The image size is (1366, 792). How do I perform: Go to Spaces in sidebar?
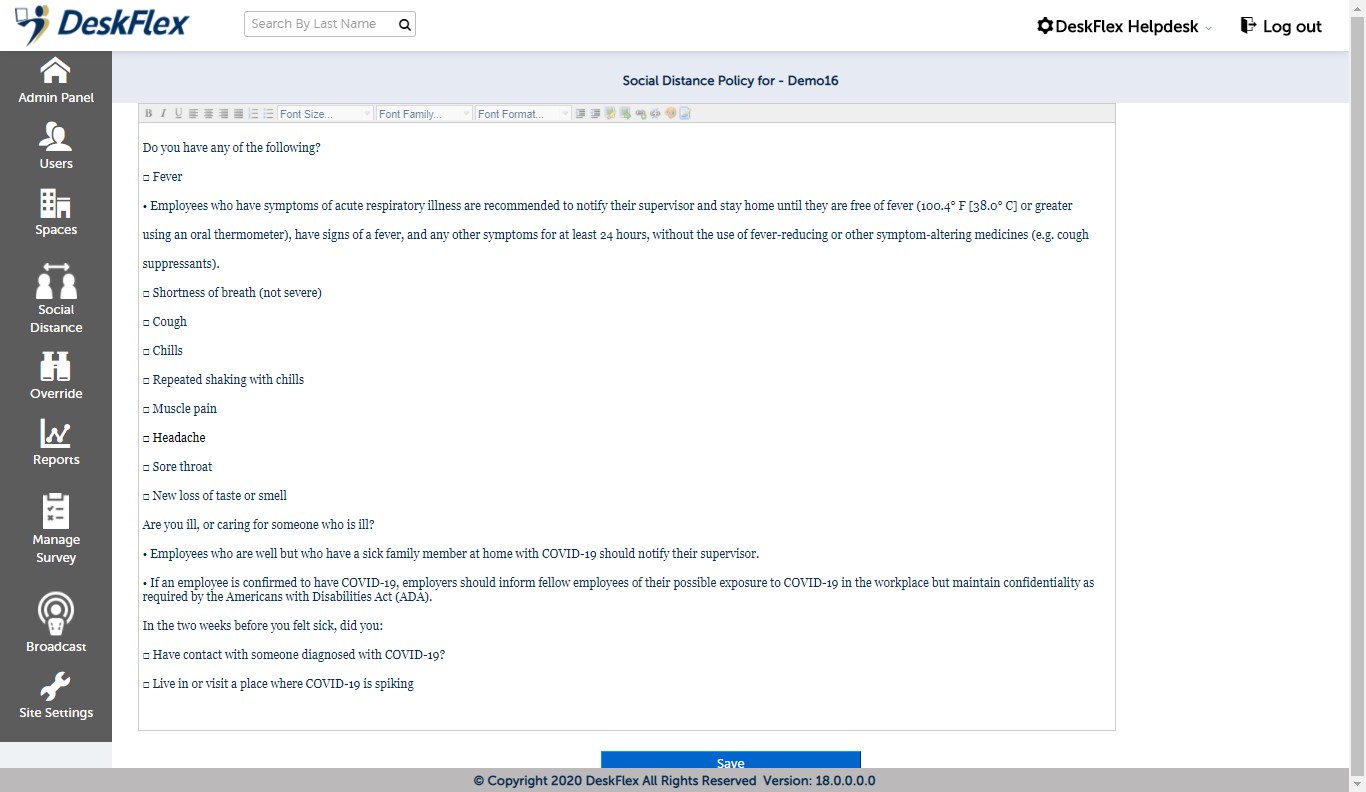tap(56, 212)
